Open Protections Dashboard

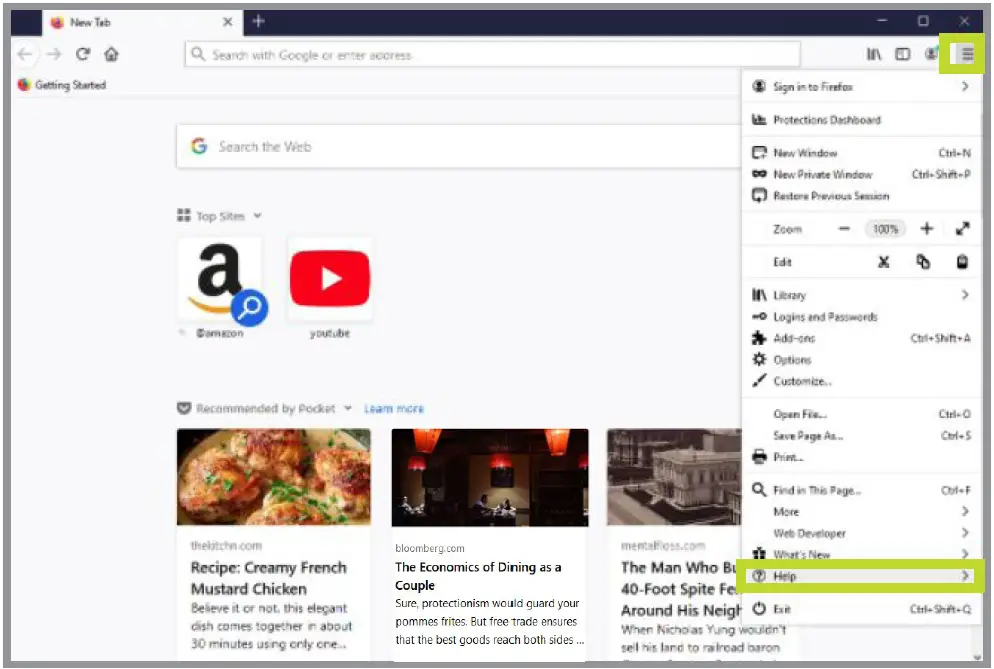pyautogui.click(x=861, y=120)
